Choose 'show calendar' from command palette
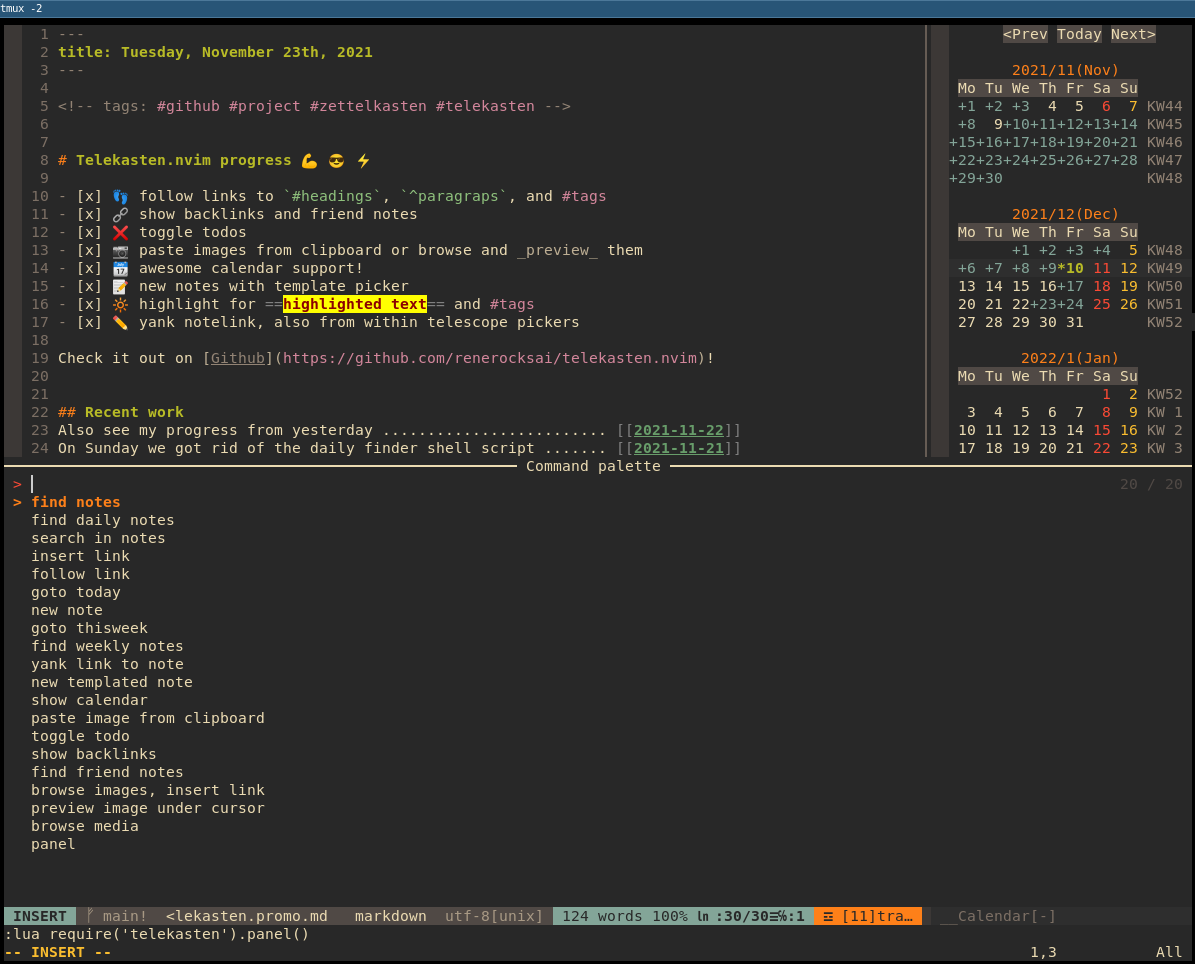Screen dimensions: 1195x964 [x=89, y=700]
